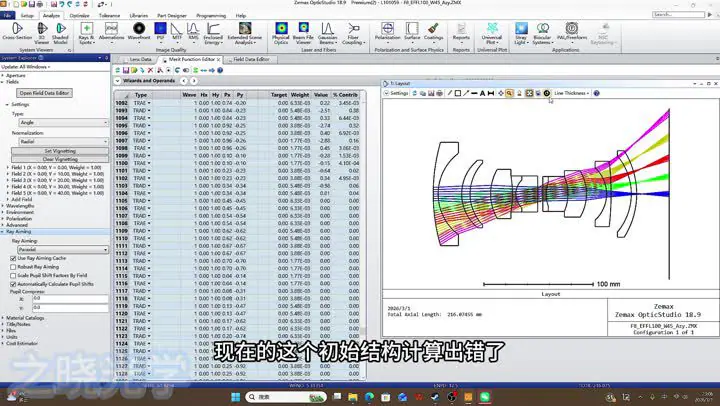Click the Pupil Compress Y input field
Image resolution: width=720 pixels, height=406 pixels.
(70, 307)
